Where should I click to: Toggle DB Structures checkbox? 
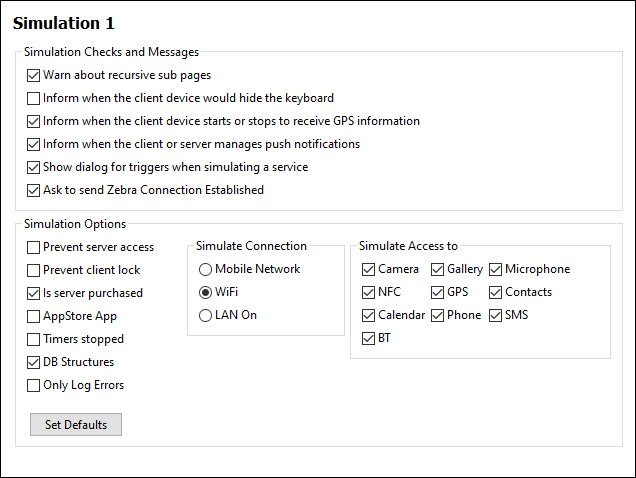pyautogui.click(x=34, y=362)
